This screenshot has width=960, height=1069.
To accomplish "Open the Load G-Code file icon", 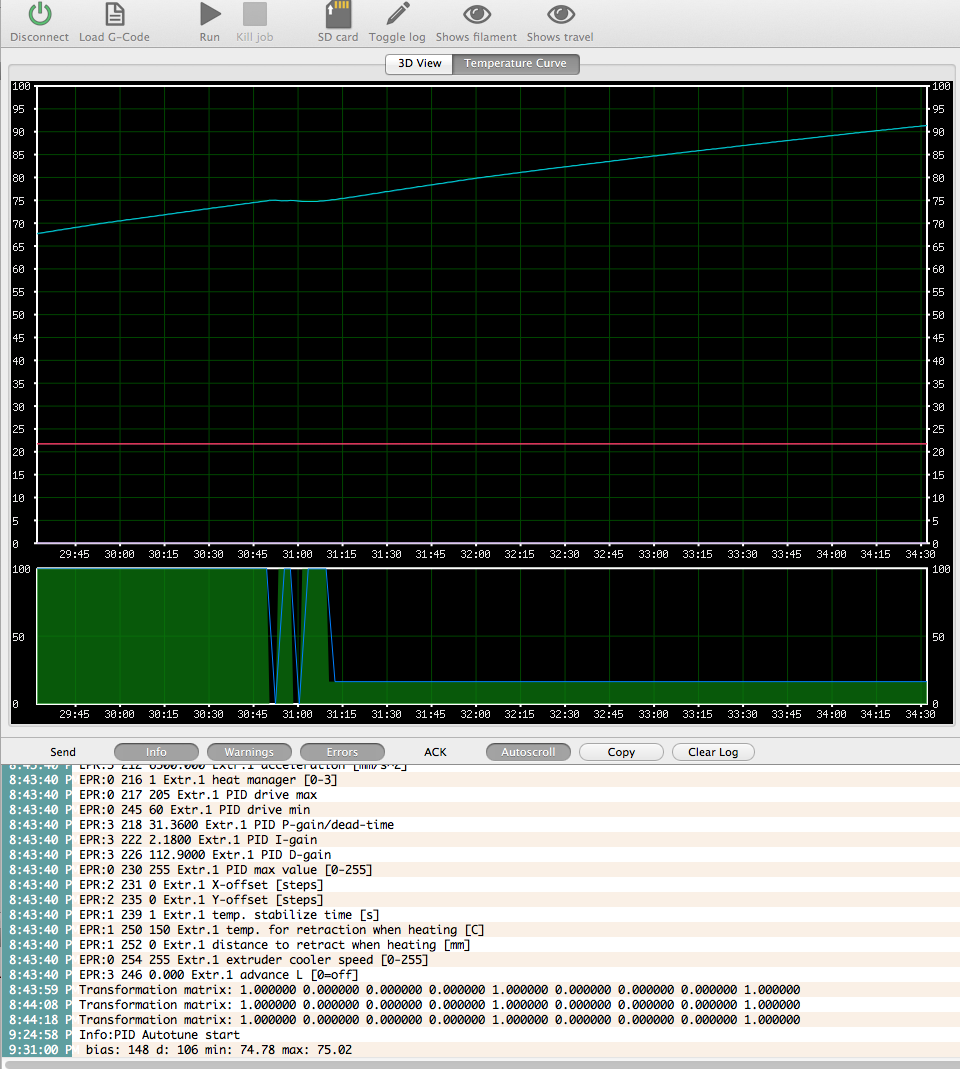I will coord(115,15).
